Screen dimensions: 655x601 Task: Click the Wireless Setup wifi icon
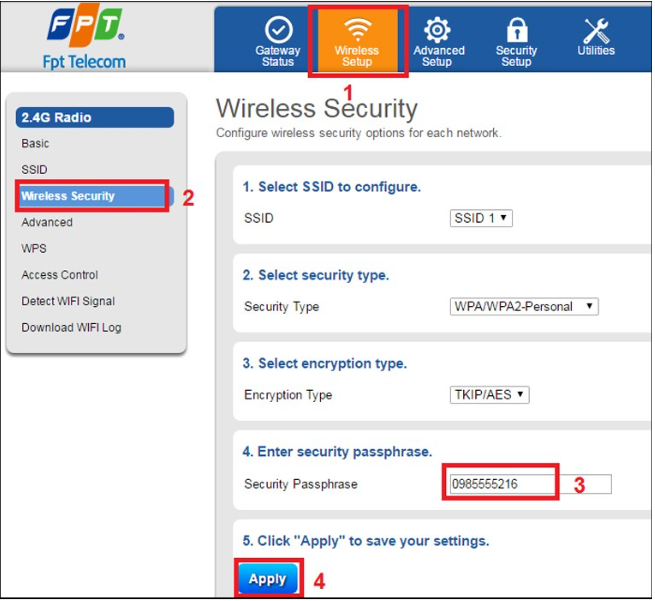[357, 29]
